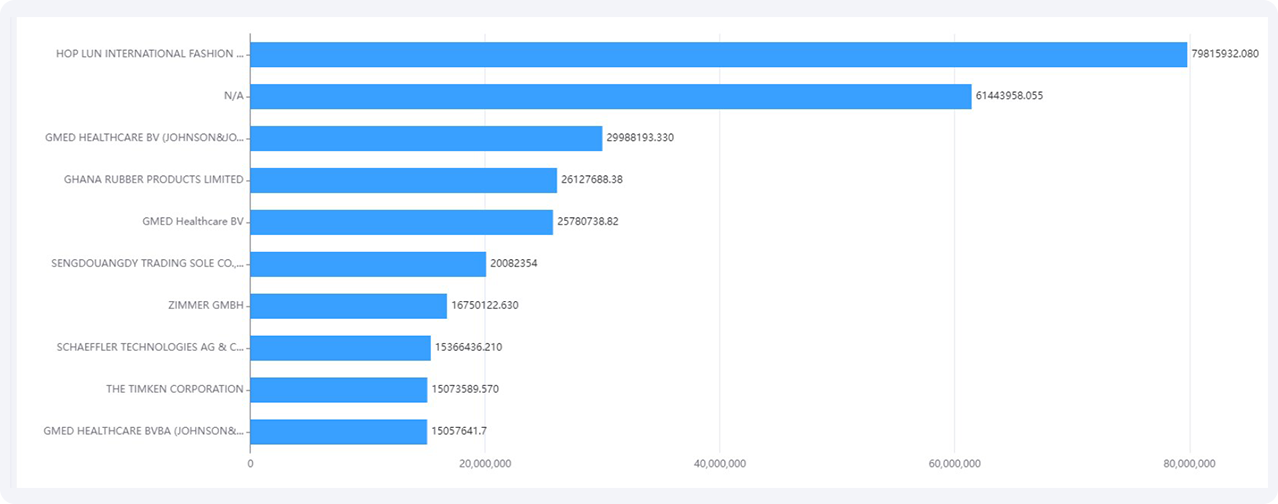Click the ZIMMER GMBH bar

click(x=348, y=306)
